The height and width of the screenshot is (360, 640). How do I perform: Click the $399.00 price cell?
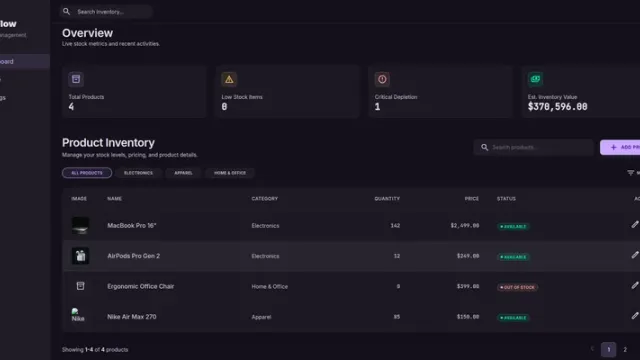(x=468, y=286)
